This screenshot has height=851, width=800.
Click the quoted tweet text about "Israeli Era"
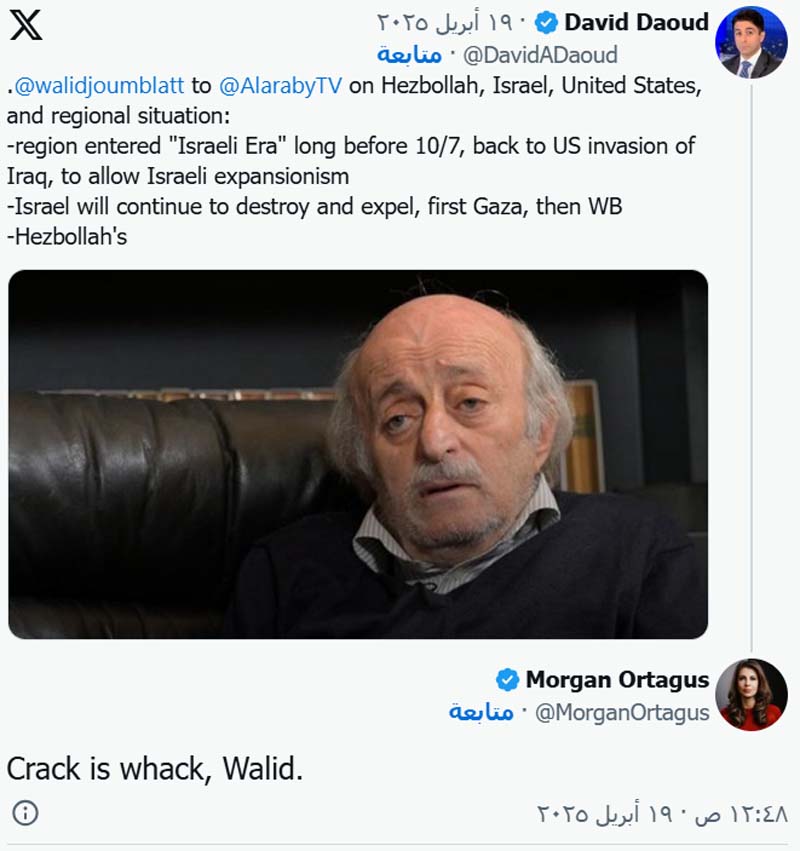click(350, 147)
